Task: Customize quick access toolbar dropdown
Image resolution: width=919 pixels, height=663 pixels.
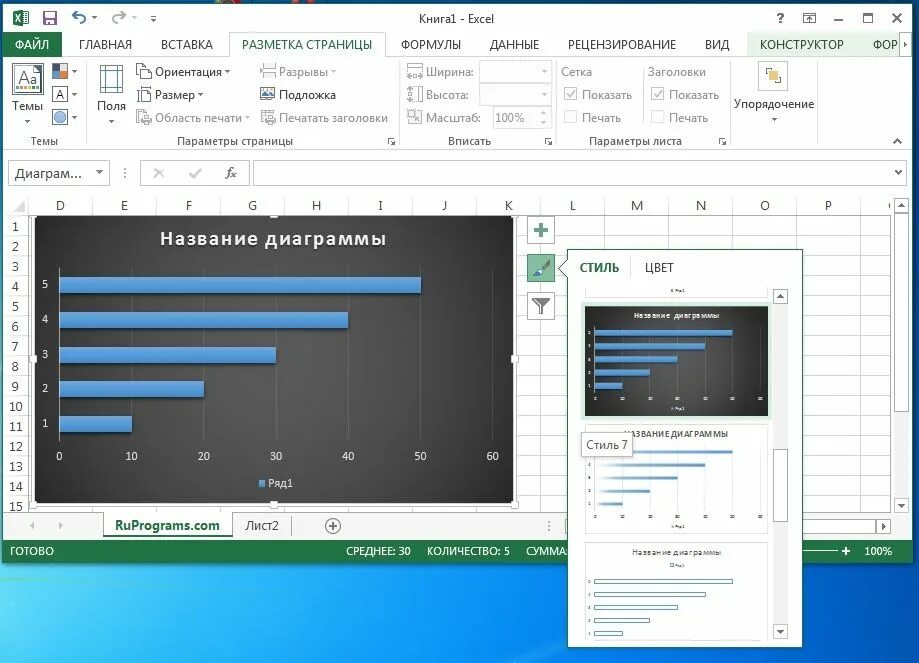Action: point(153,19)
